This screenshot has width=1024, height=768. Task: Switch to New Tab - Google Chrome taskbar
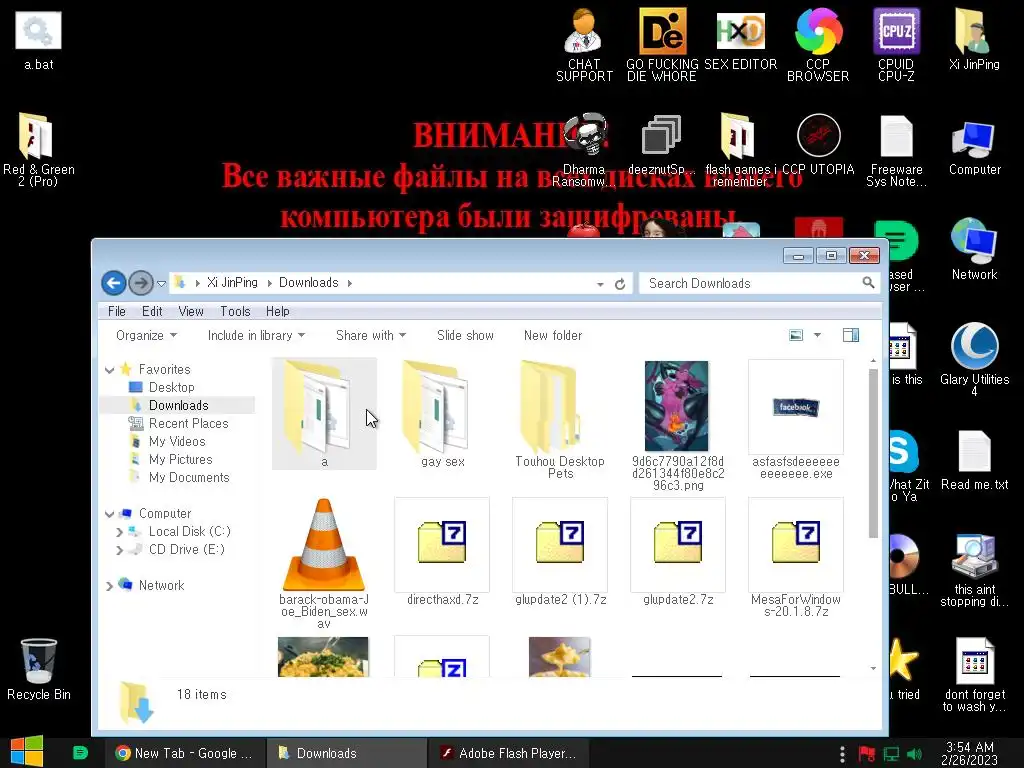185,753
